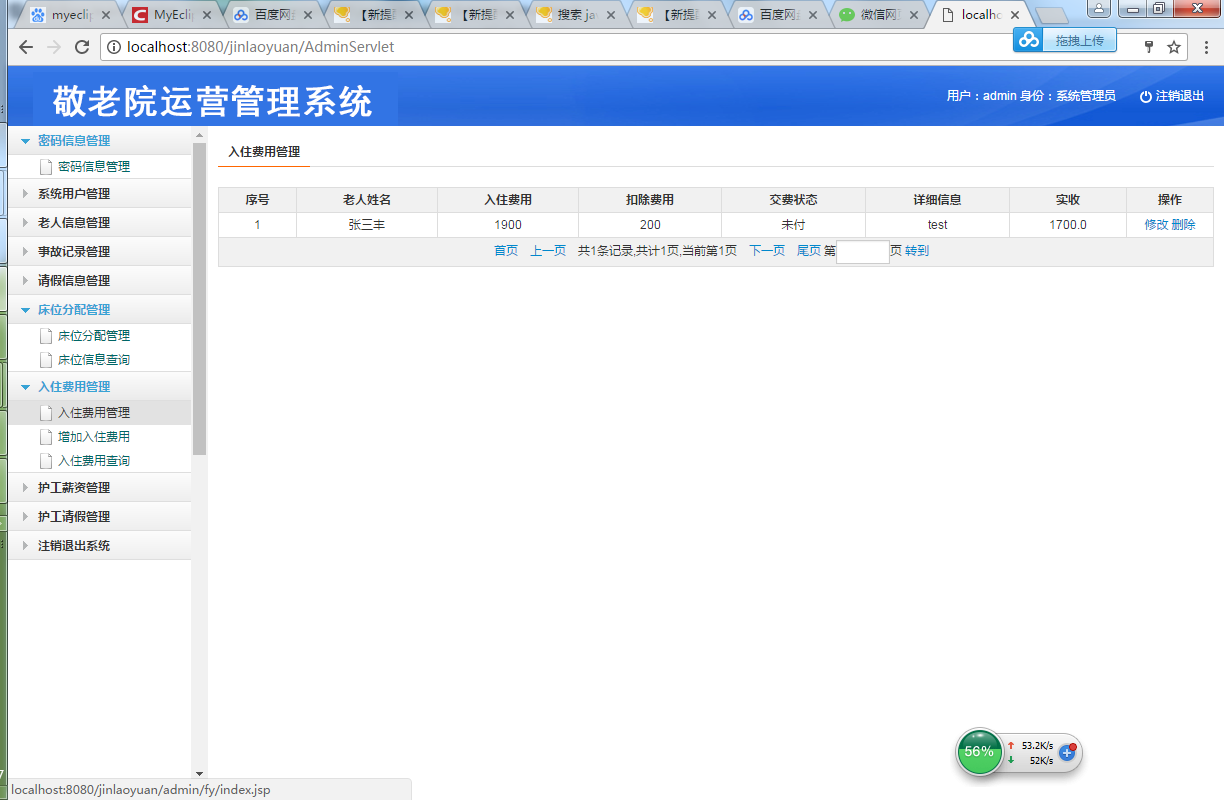Viewport: 1224px width, 800px height.
Task: Click the 交费状态 column header
Action: pos(794,200)
